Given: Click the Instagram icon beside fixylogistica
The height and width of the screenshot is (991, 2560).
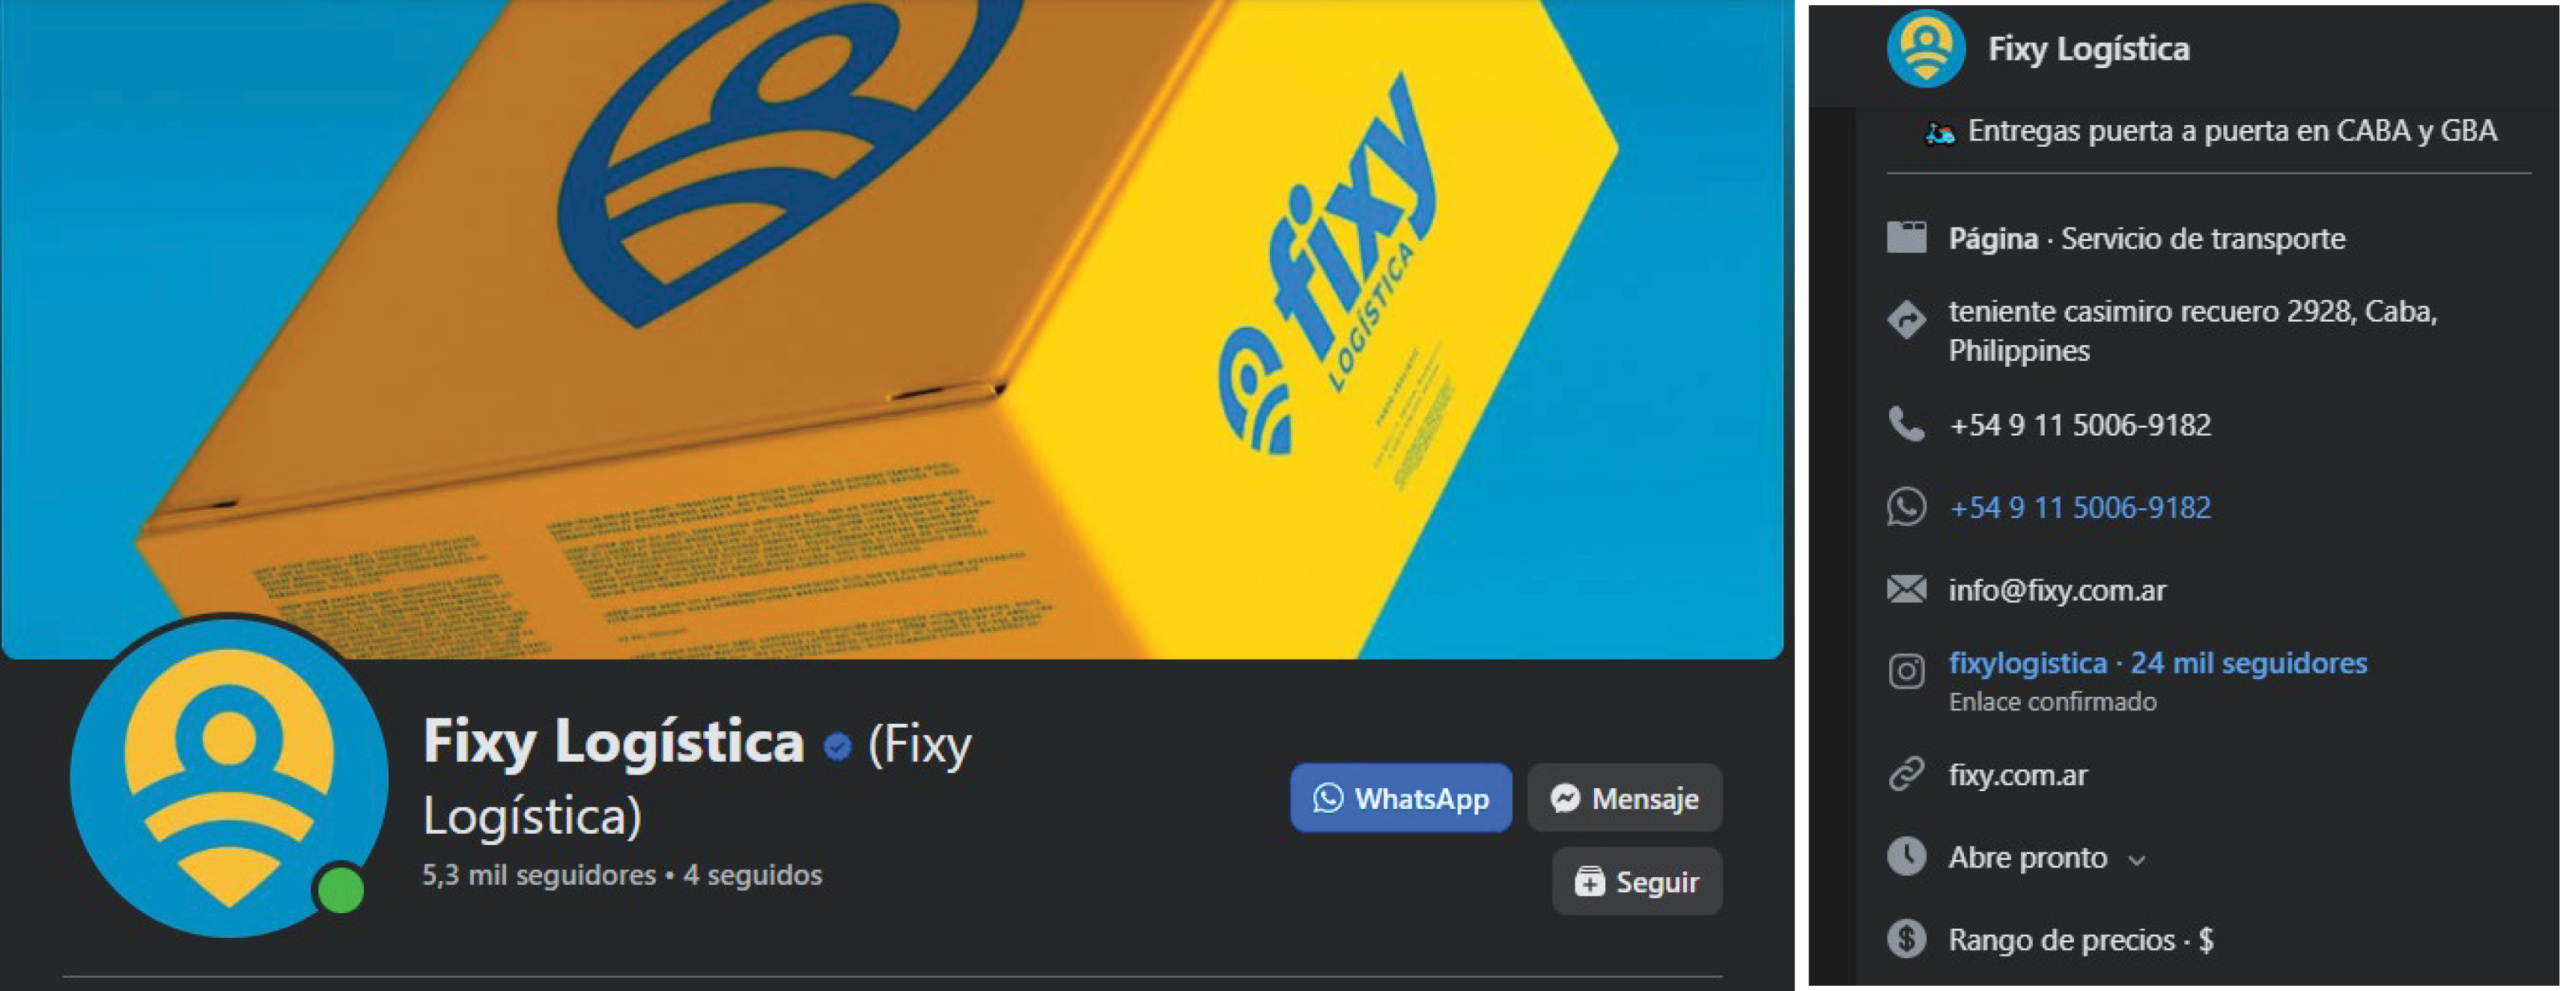Looking at the screenshot, I should [x=1906, y=671].
